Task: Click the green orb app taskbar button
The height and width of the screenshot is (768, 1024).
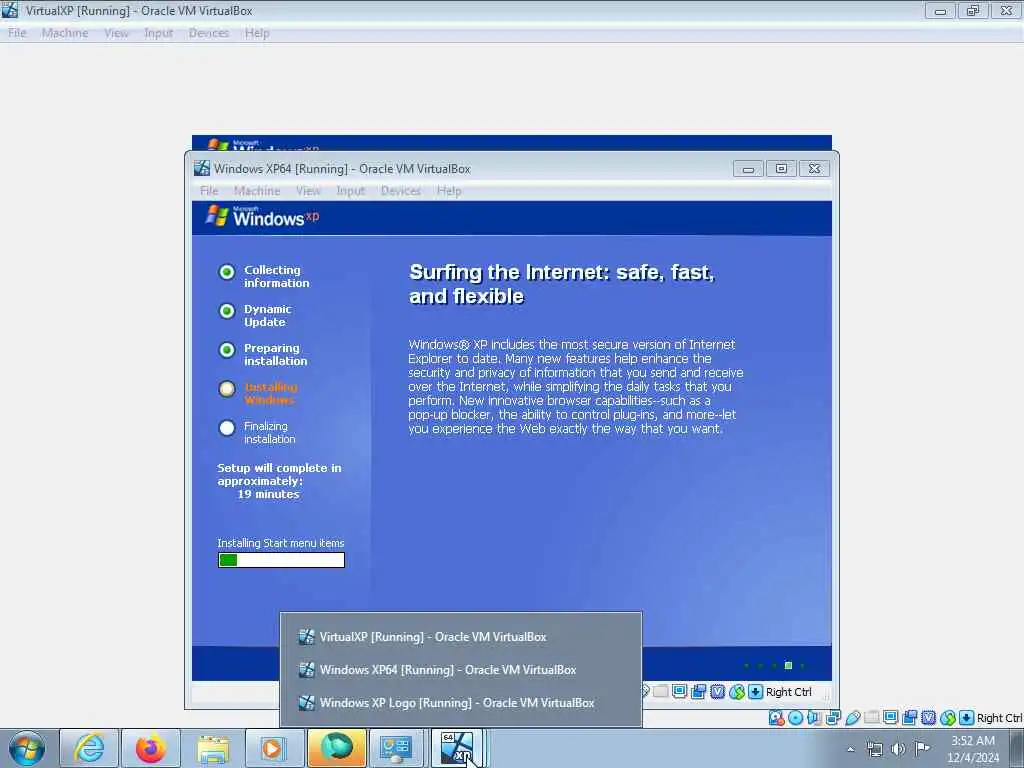Action: [336, 748]
